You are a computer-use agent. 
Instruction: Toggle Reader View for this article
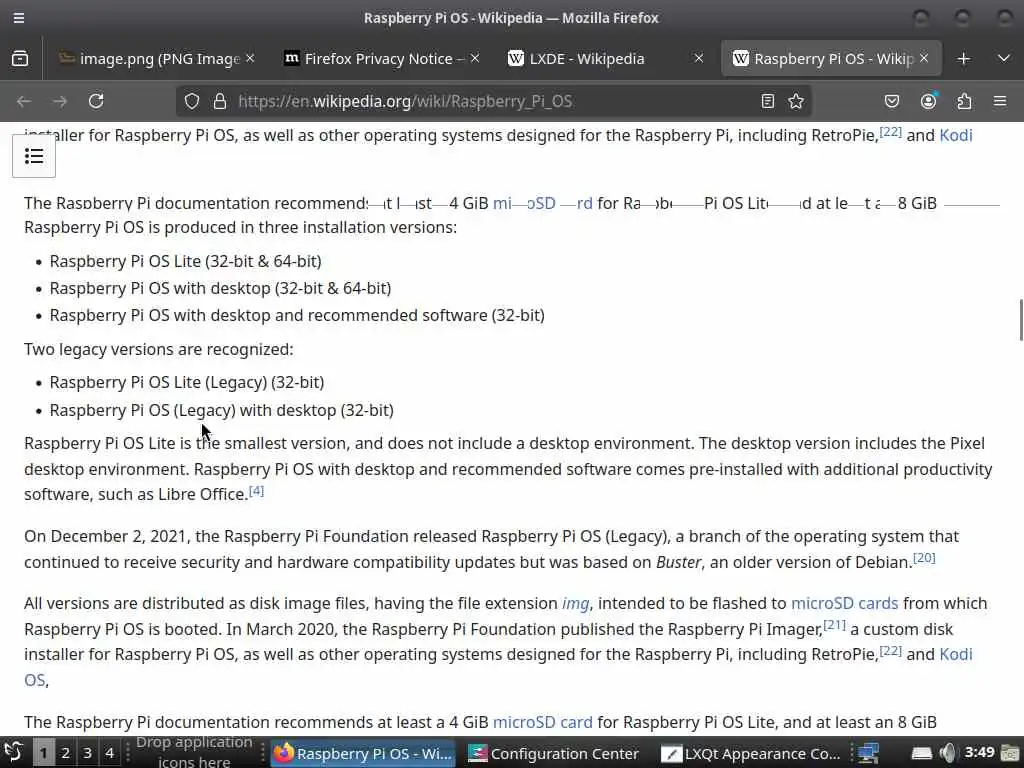767,101
